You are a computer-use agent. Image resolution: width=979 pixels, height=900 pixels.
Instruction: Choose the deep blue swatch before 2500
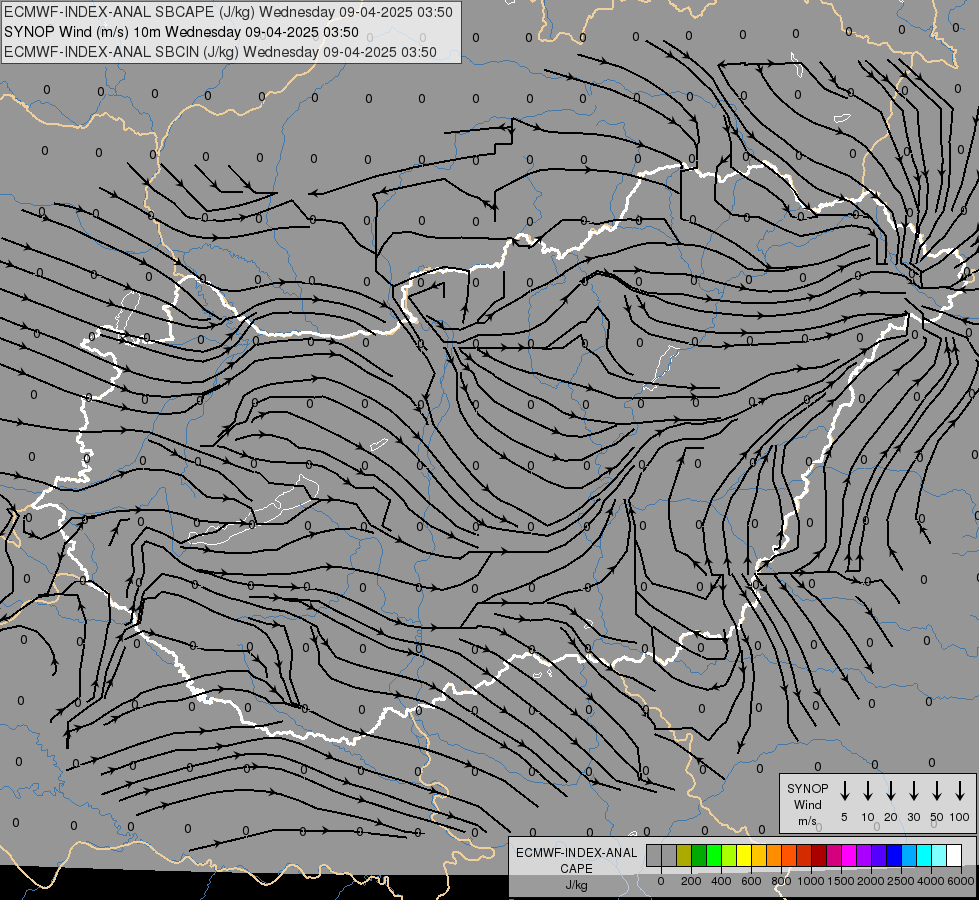click(893, 855)
